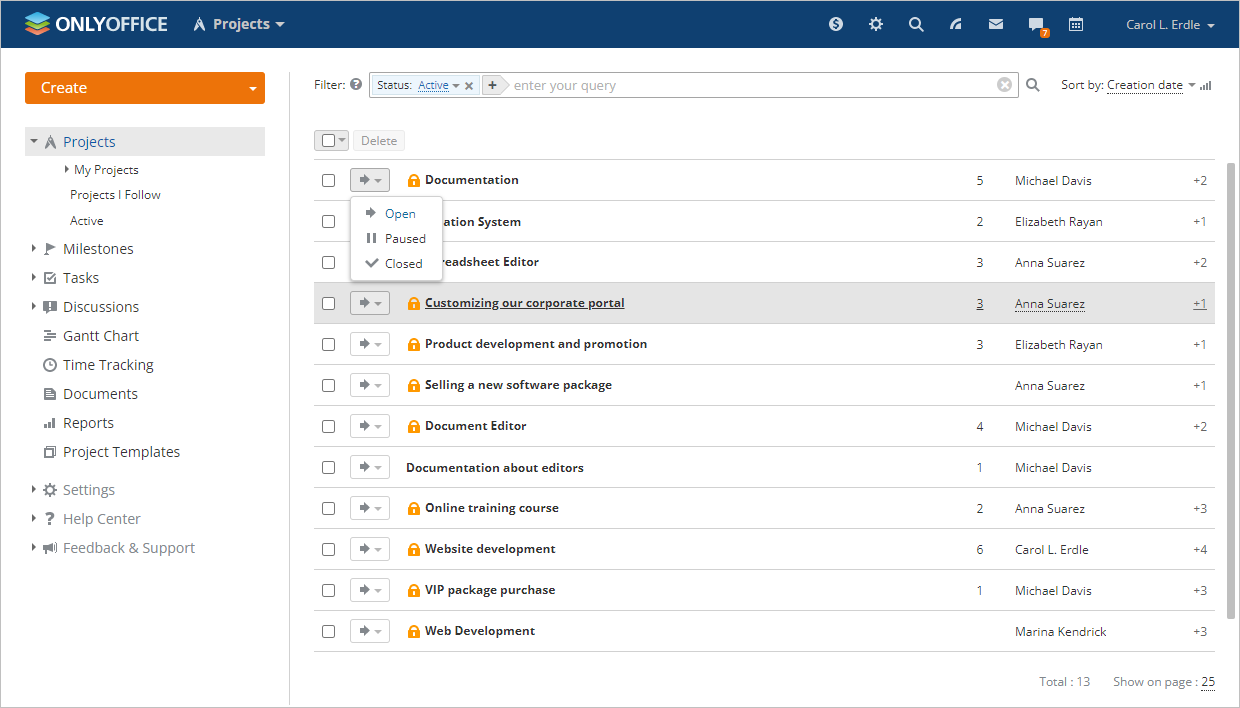1240x708 pixels.
Task: Select the master checkbox above the project list
Action: [x=326, y=140]
